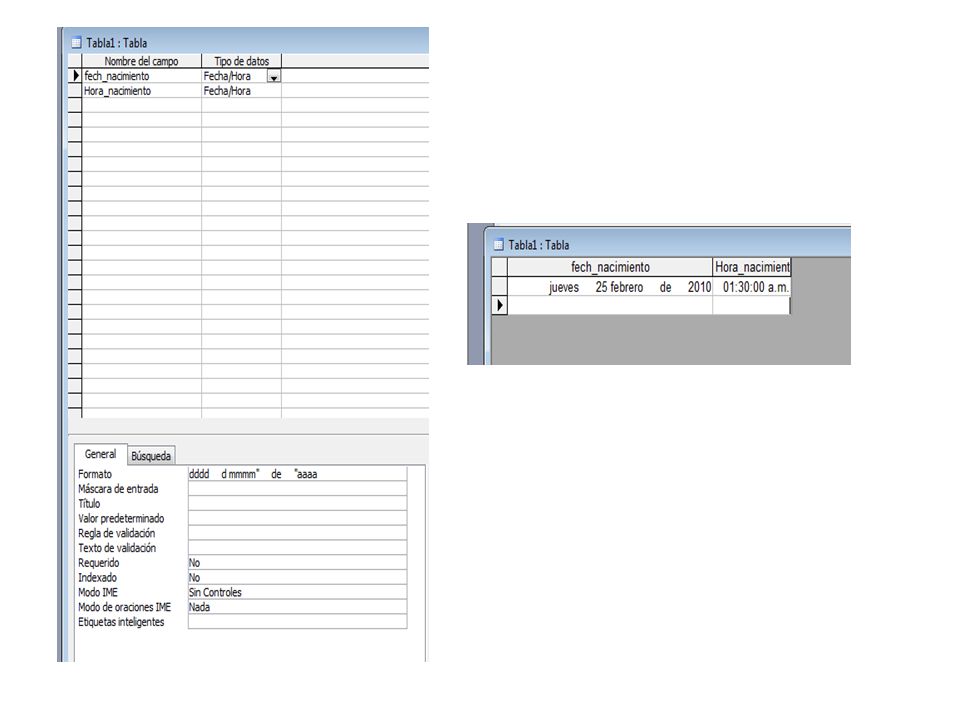
Task: Switch to the Búsqueda tab
Action: pos(151,456)
